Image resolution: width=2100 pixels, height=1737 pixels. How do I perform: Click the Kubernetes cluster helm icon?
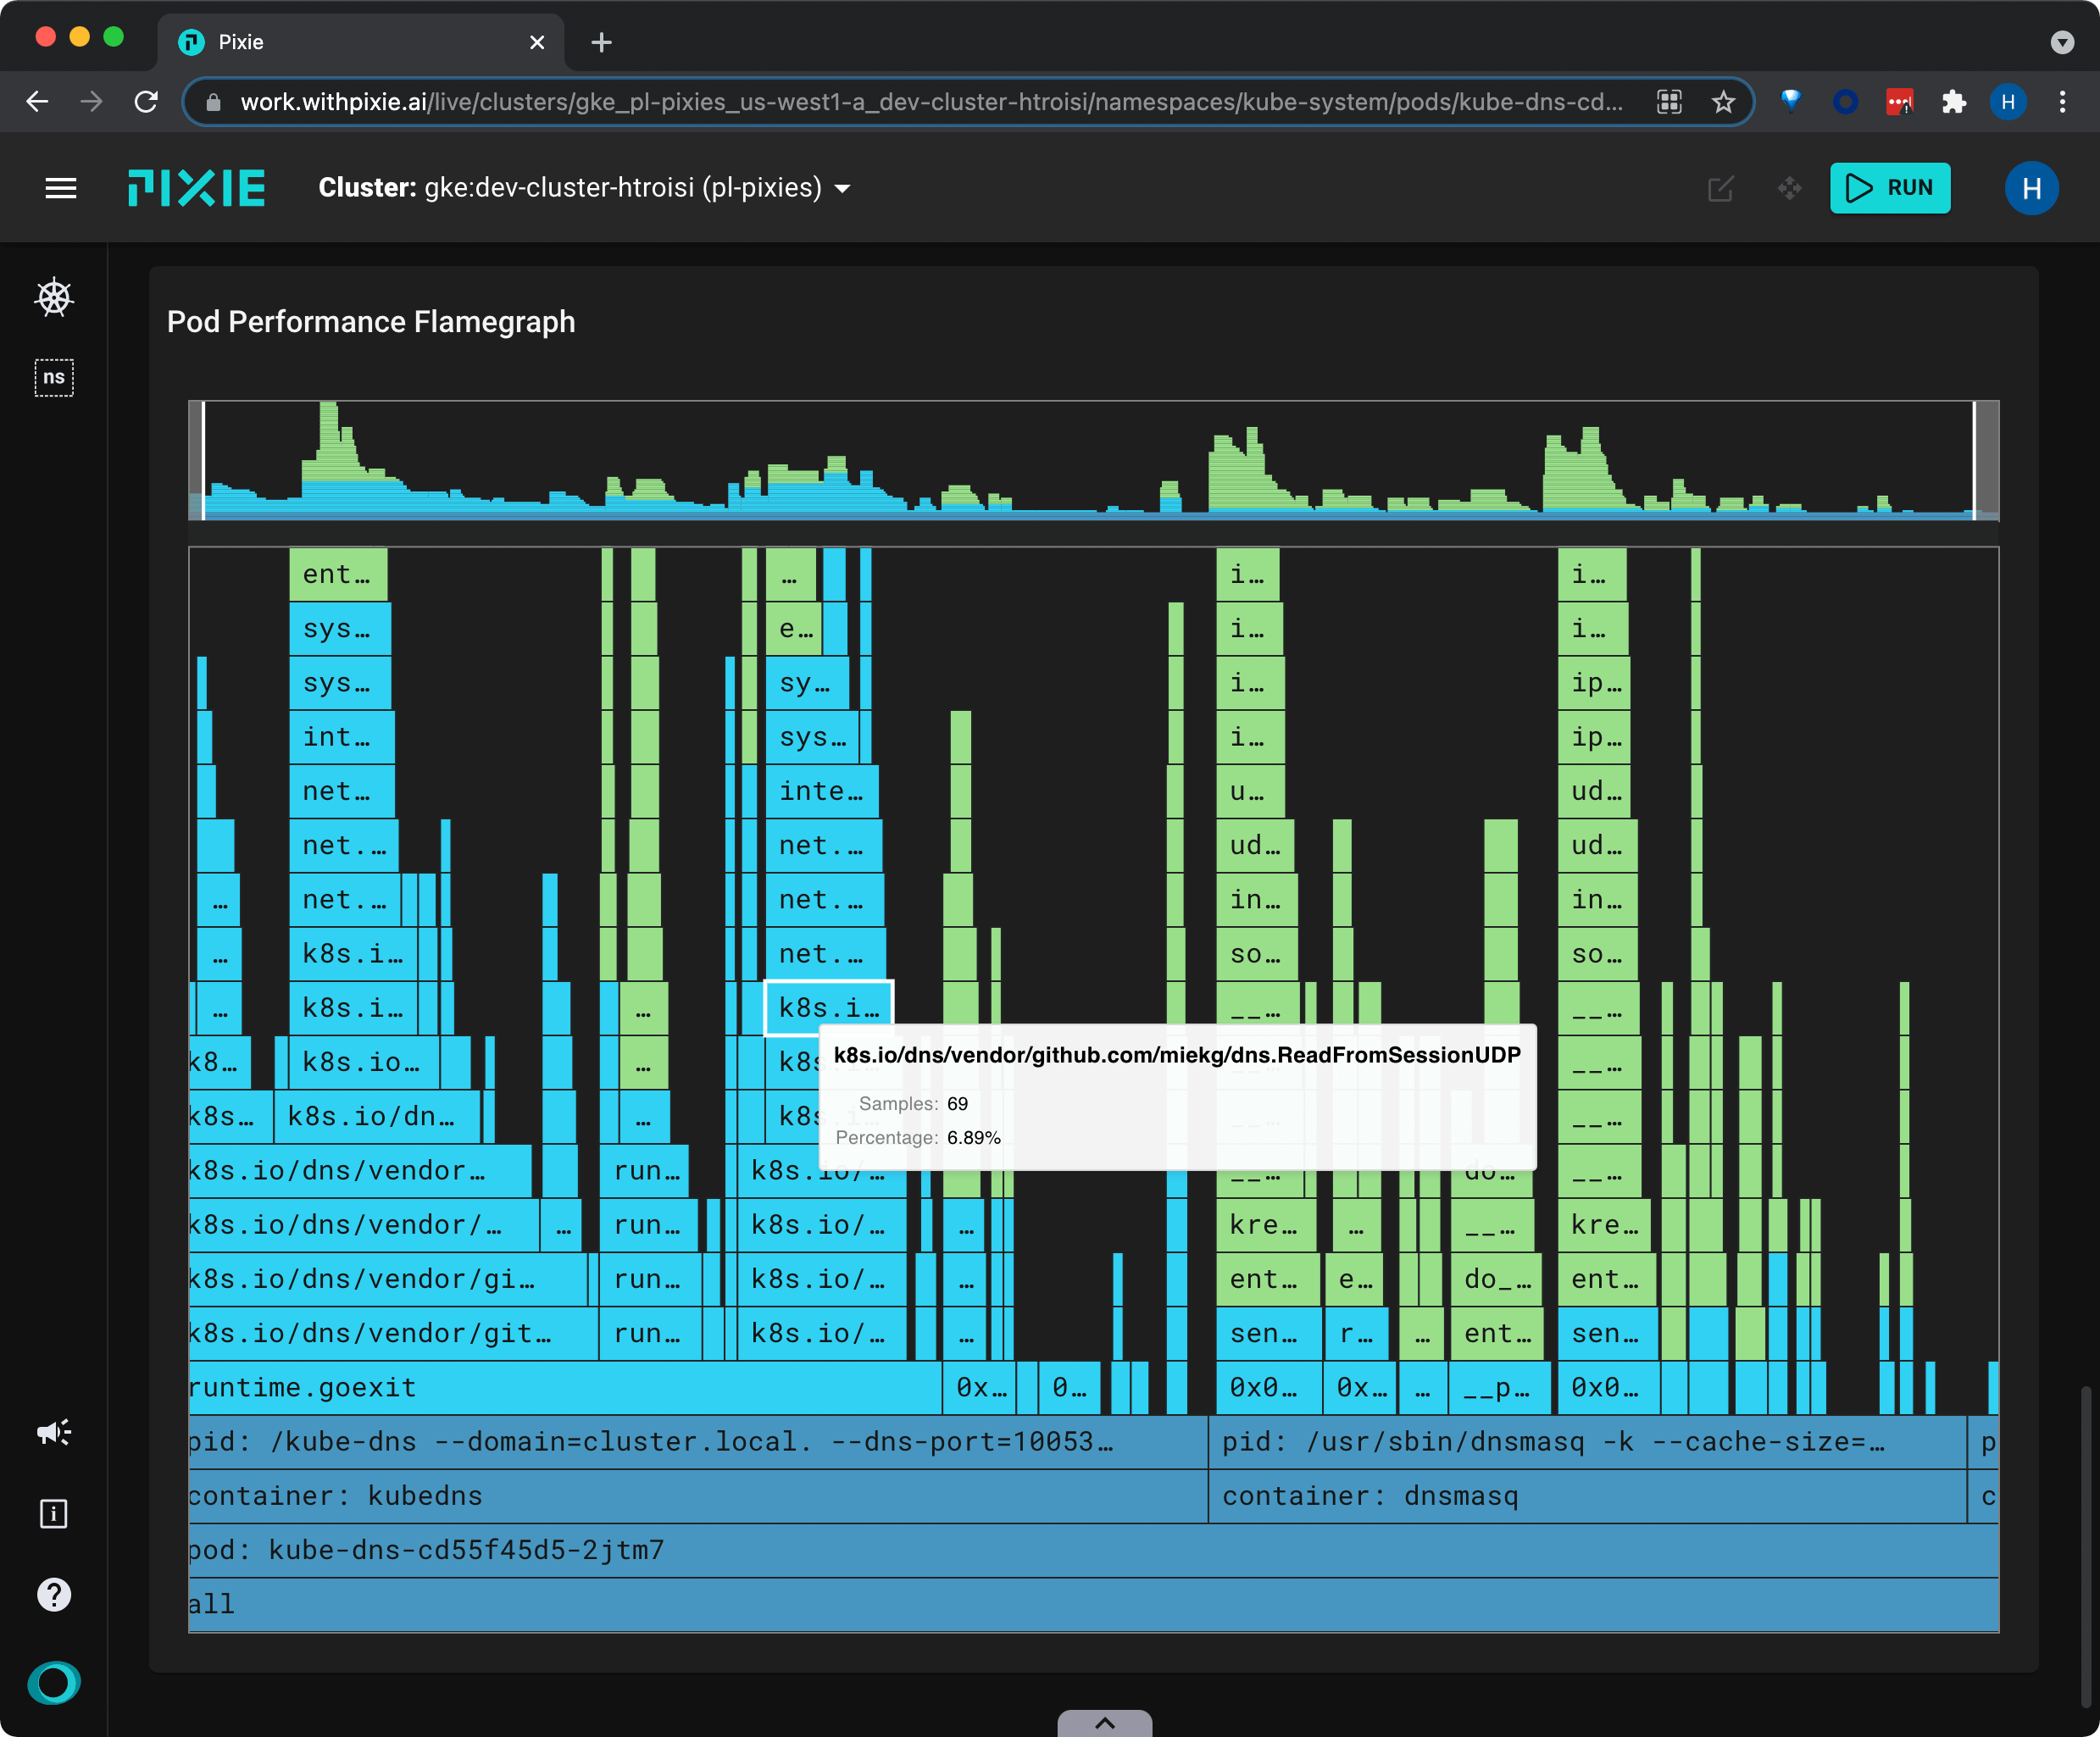(54, 297)
